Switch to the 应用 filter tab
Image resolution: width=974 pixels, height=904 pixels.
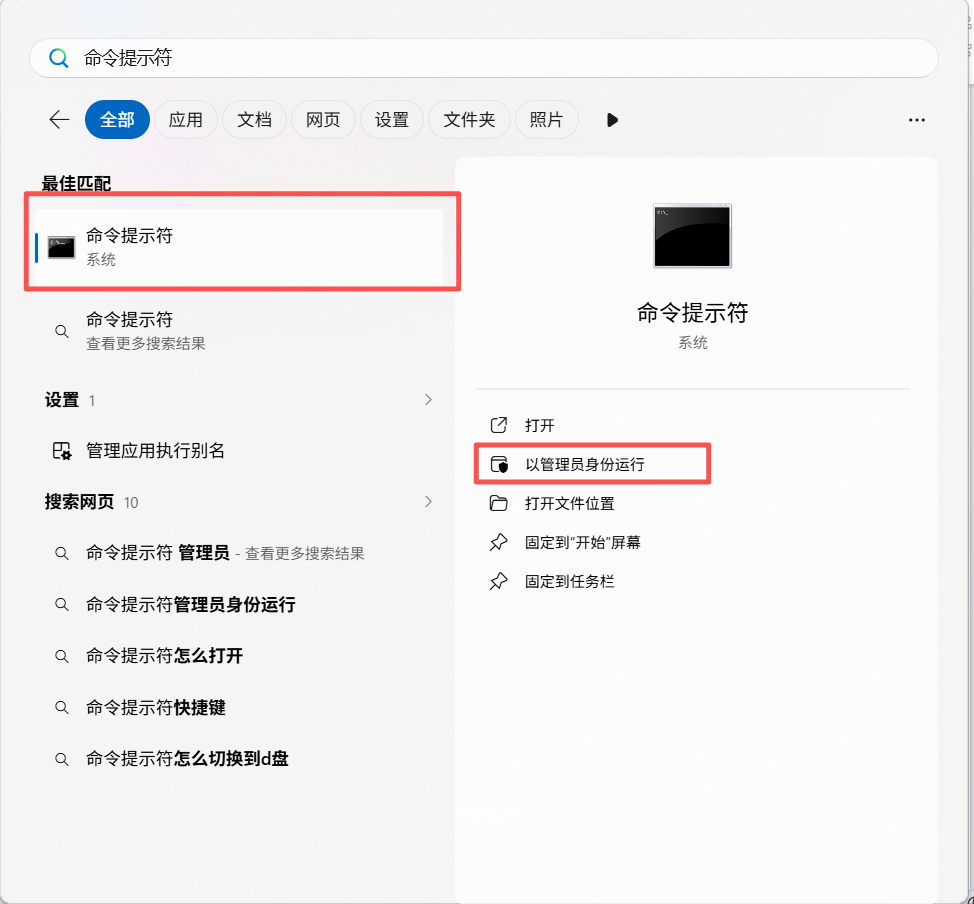point(185,120)
